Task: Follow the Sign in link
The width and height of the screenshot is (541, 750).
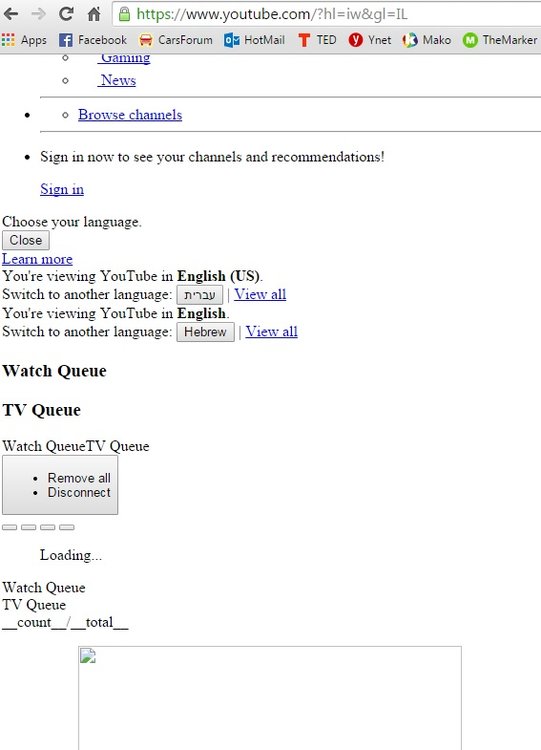Action: point(62,189)
